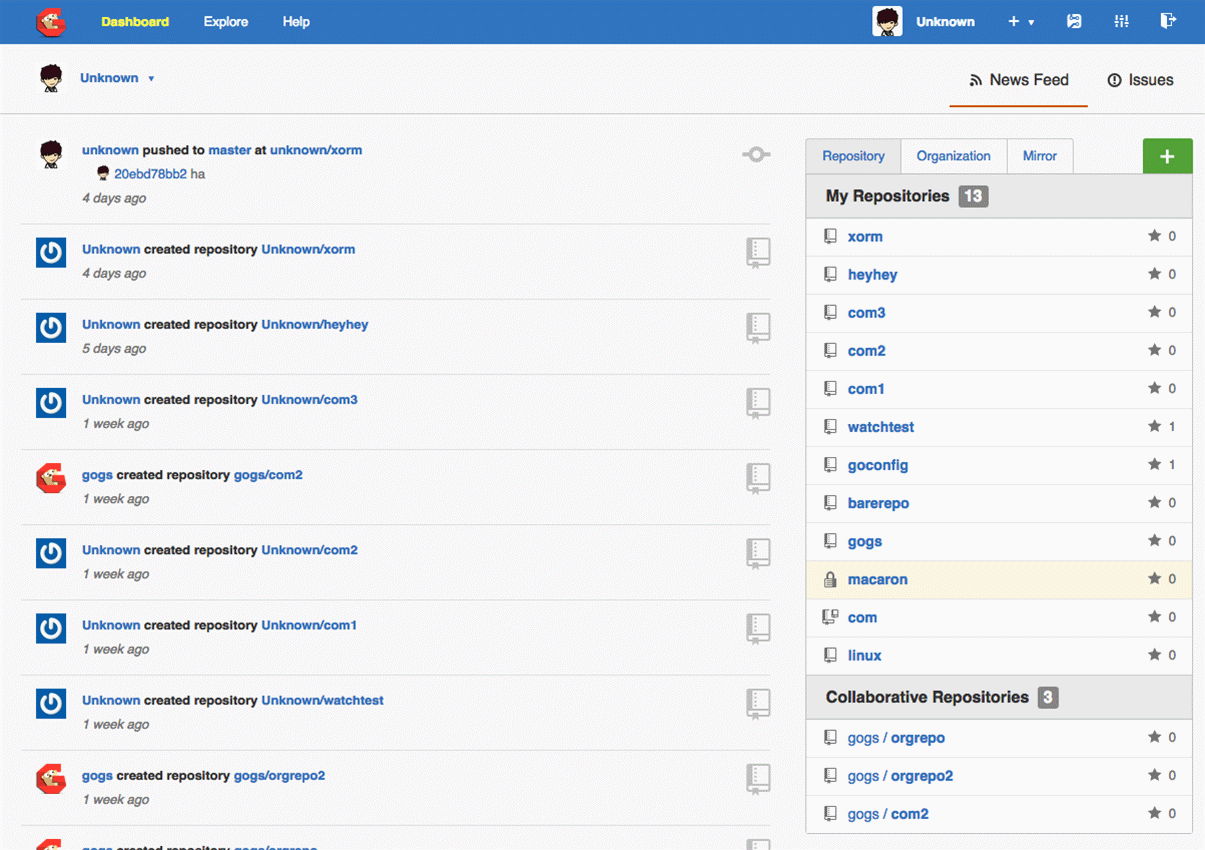
Task: Open the admin panel icon in navbar
Action: coord(1074,20)
